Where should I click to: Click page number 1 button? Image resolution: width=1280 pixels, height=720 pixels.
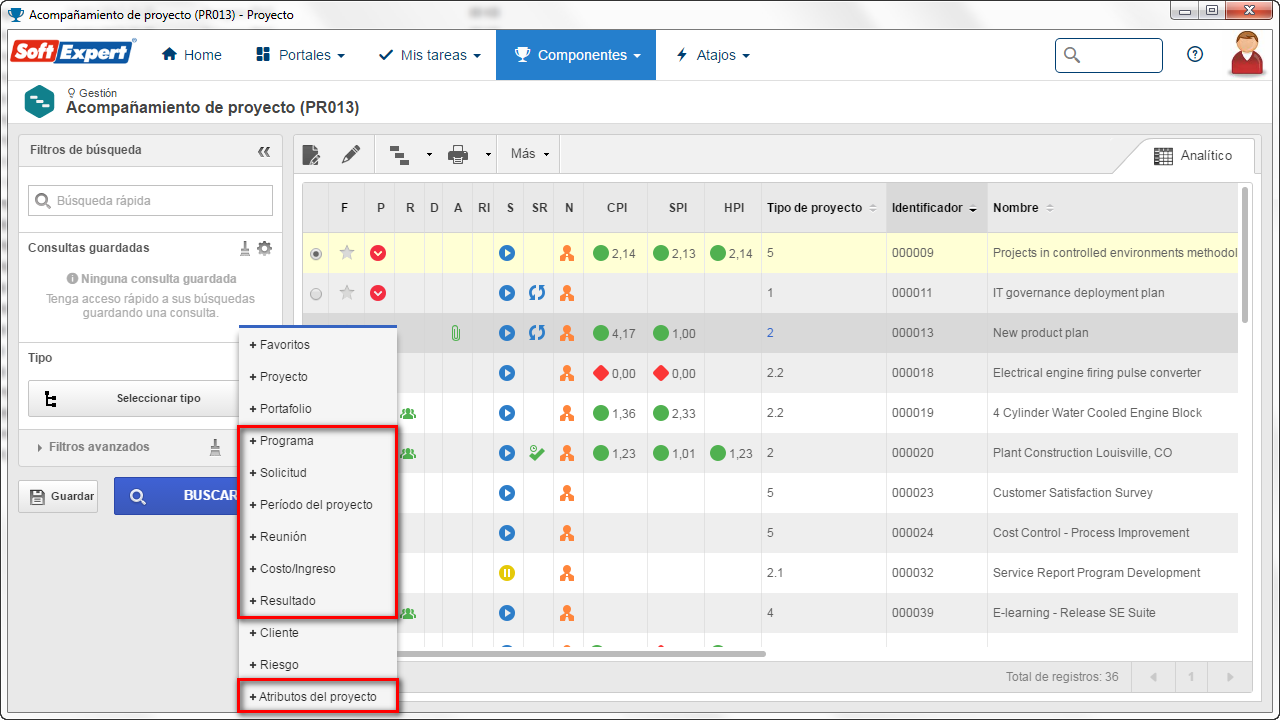coord(1192,677)
